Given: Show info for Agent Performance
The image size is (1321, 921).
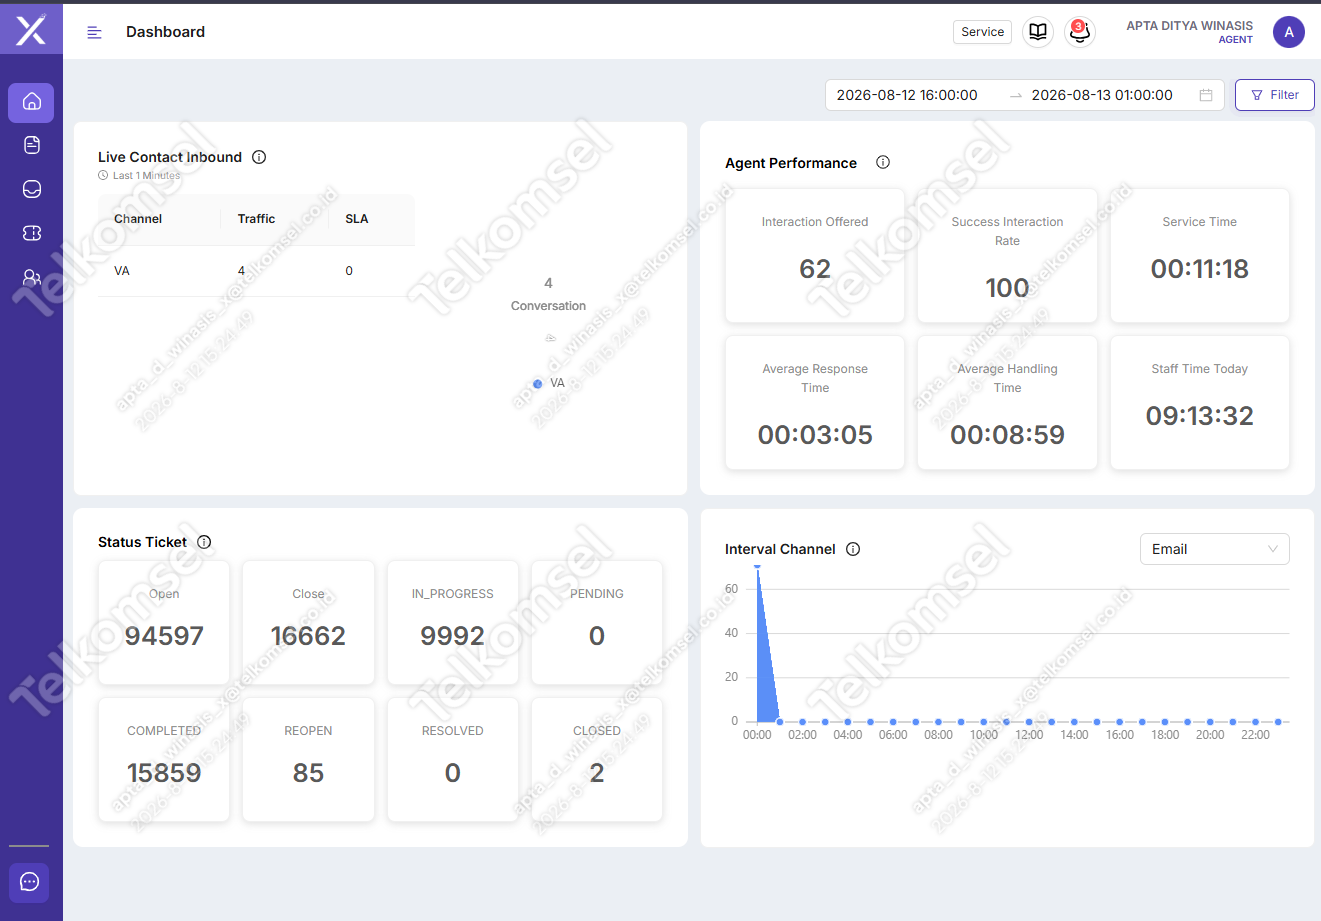Looking at the screenshot, I should point(883,162).
